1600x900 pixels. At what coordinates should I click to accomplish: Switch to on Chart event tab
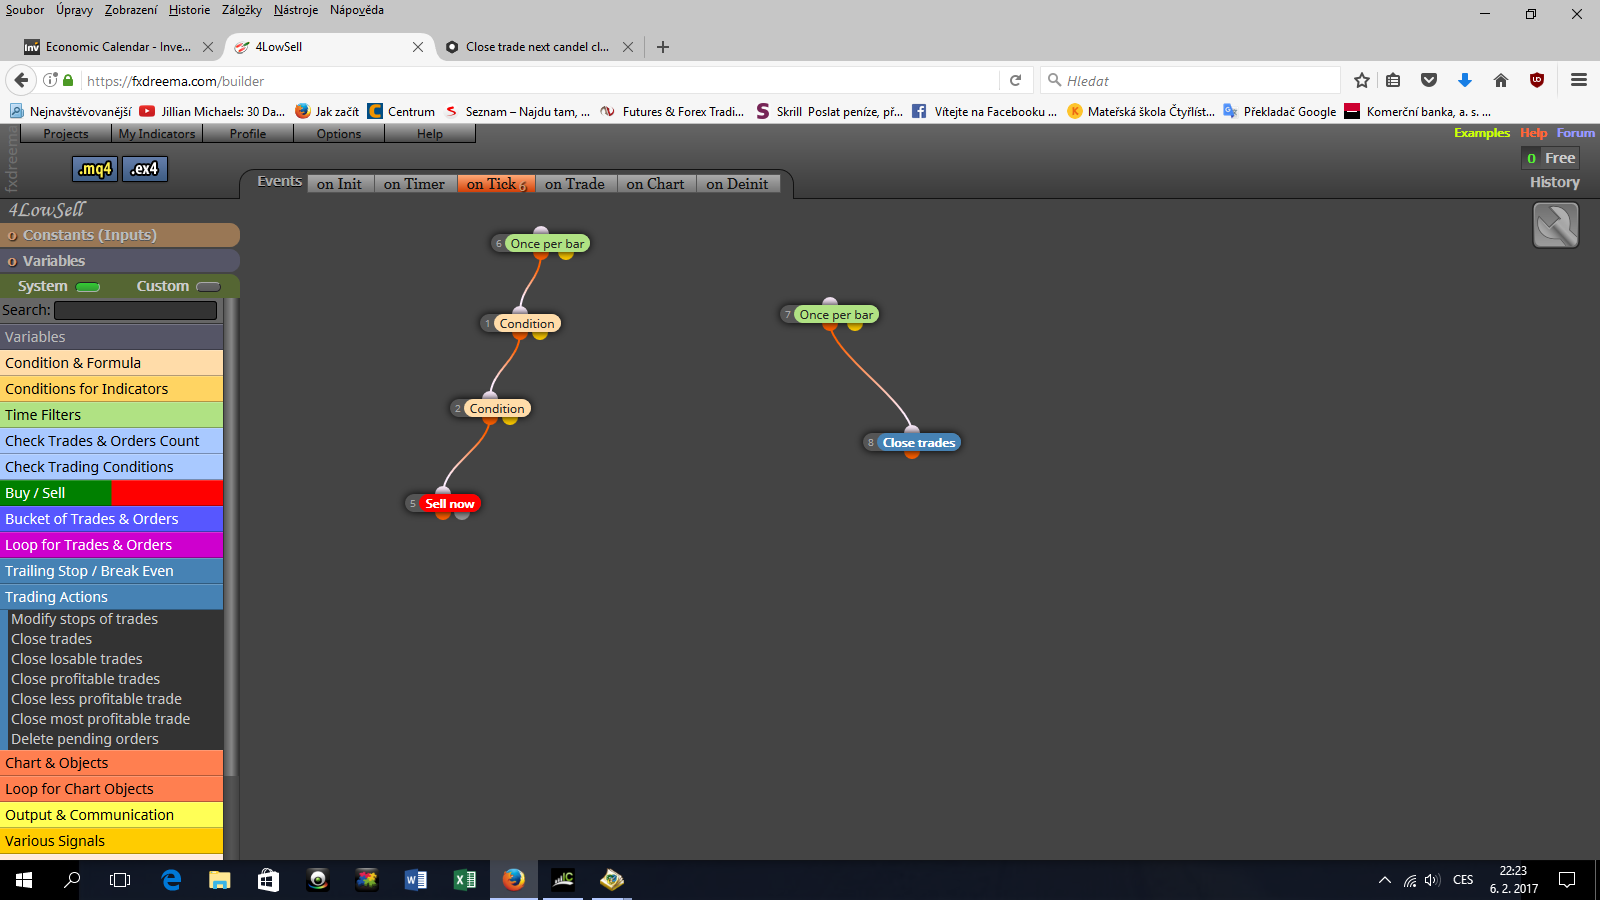[655, 184]
